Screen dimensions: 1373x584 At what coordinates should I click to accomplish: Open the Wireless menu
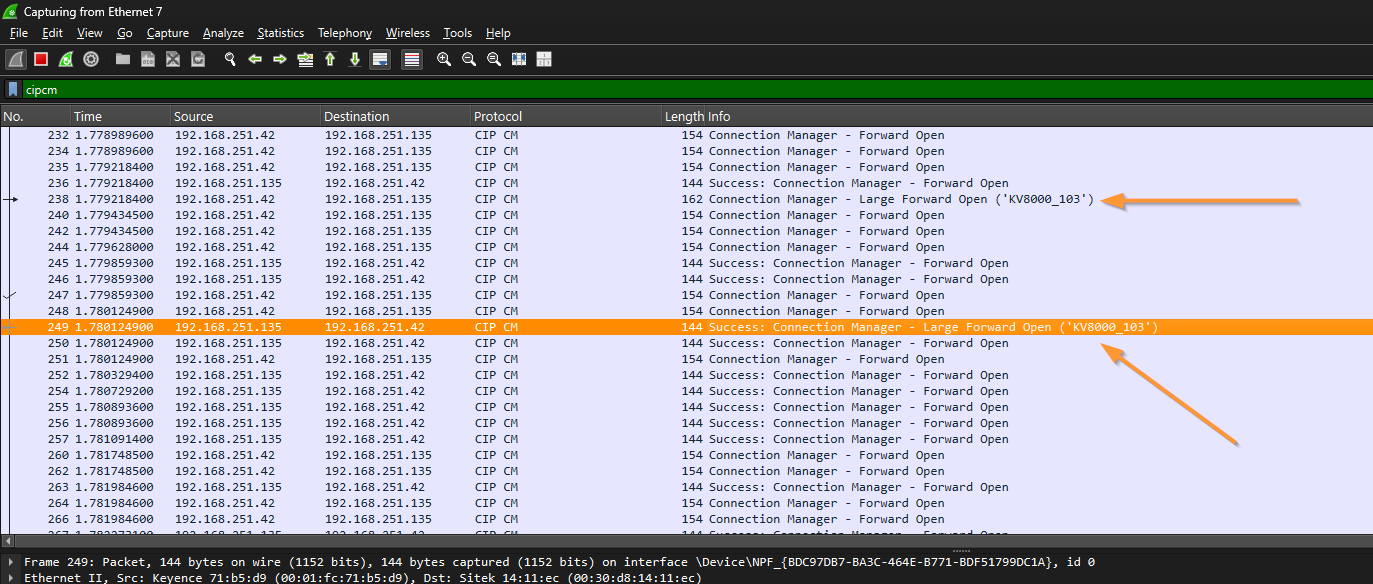(x=409, y=33)
